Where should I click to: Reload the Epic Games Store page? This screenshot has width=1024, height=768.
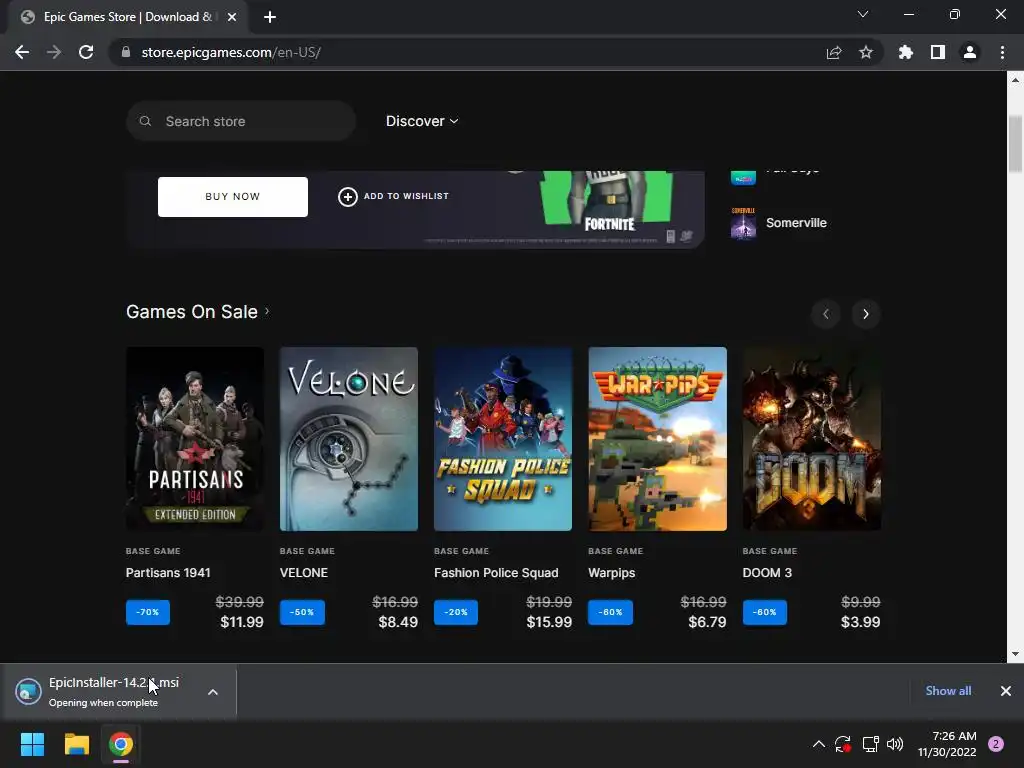pyautogui.click(x=86, y=52)
